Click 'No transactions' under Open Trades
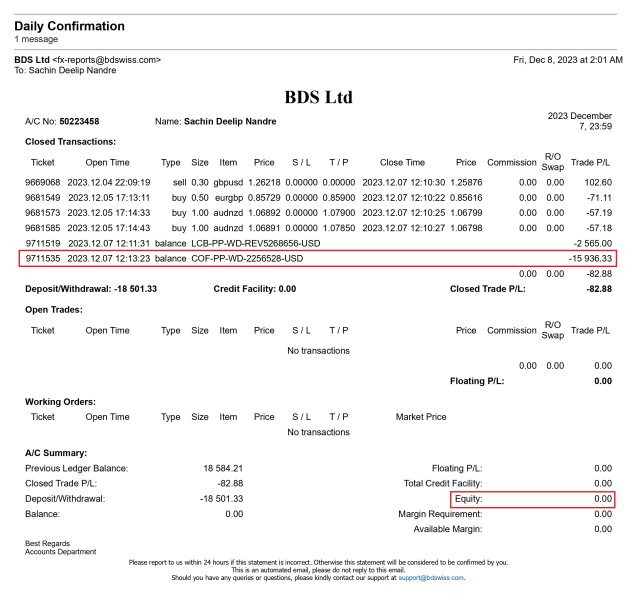The width and height of the screenshot is (639, 600). pyautogui.click(x=318, y=351)
